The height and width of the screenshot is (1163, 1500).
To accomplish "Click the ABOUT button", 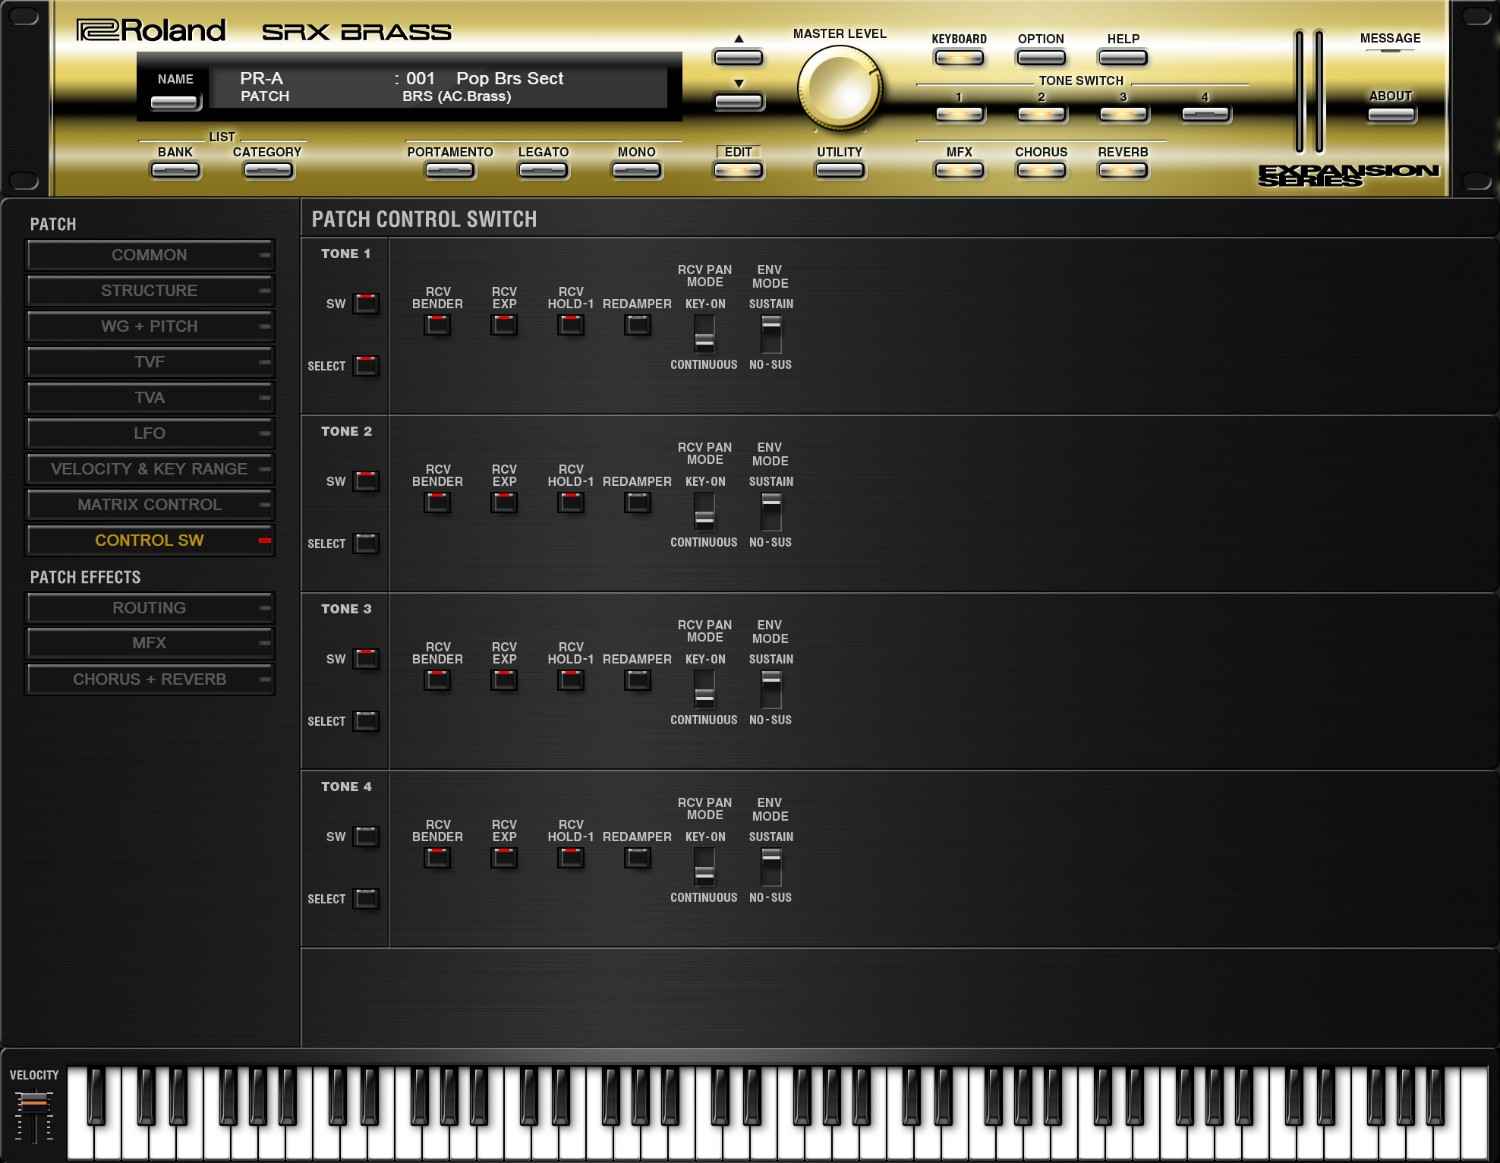I will click(1390, 114).
